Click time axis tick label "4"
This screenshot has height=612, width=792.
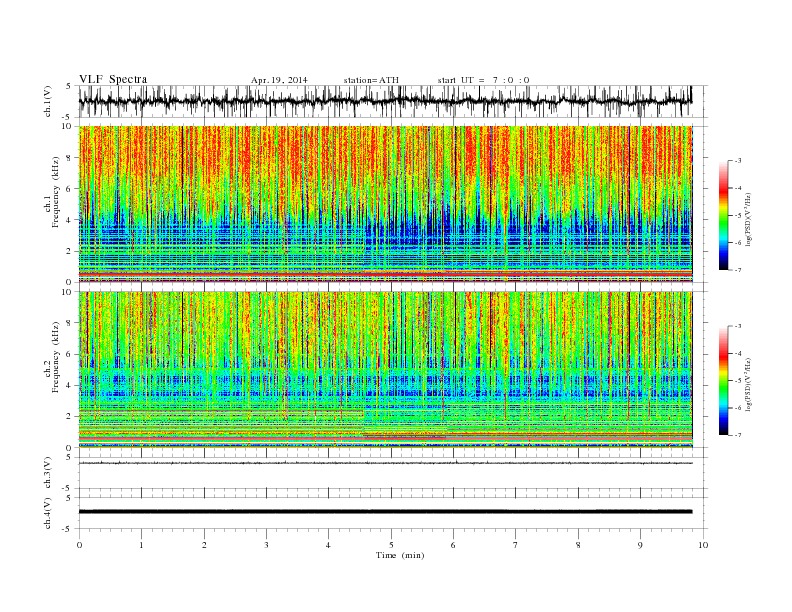pos(328,545)
